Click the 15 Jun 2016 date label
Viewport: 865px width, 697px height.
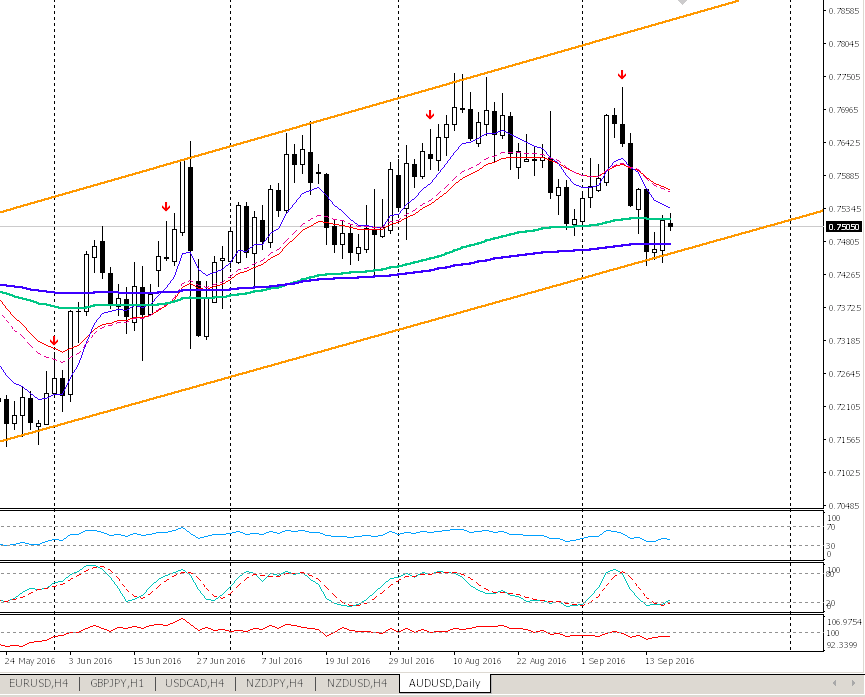click(x=157, y=661)
